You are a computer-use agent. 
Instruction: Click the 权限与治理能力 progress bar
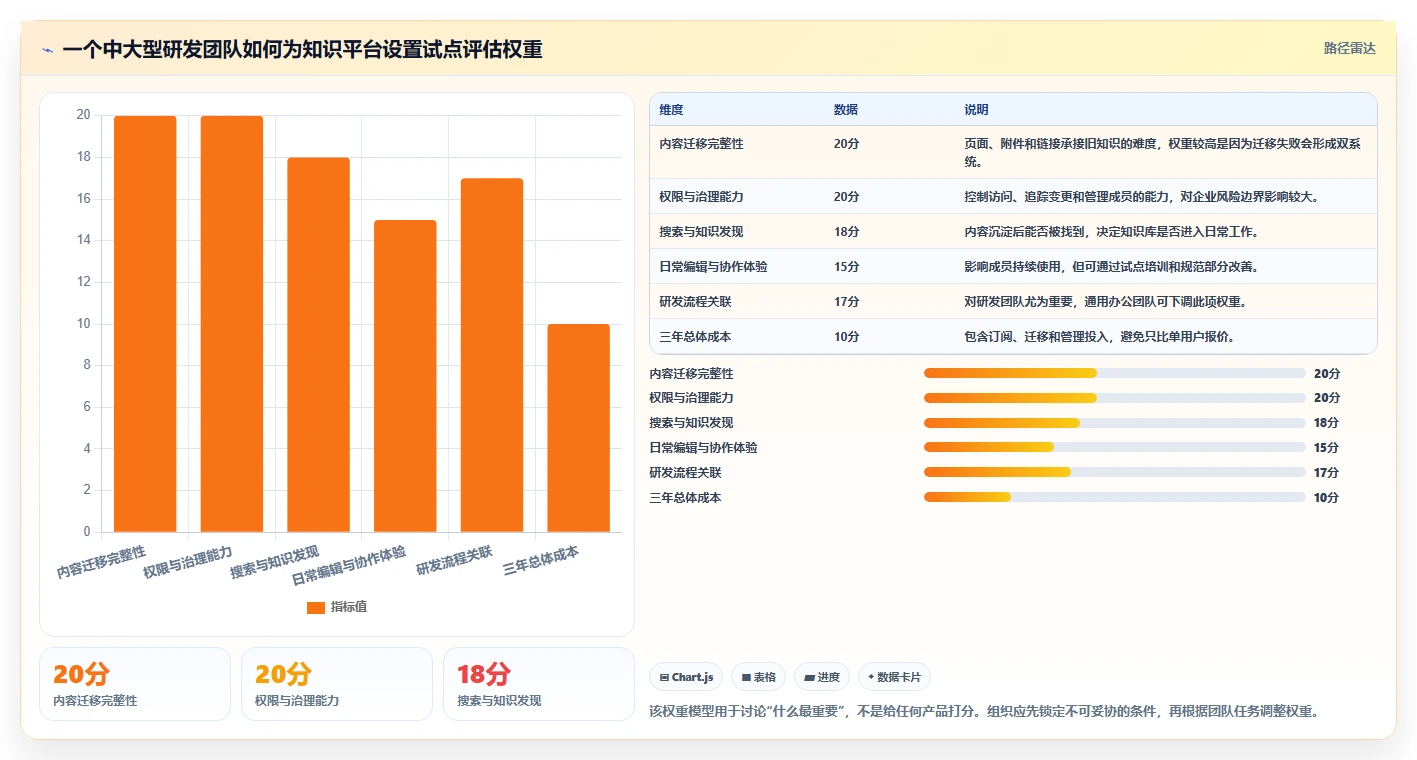pos(1114,398)
